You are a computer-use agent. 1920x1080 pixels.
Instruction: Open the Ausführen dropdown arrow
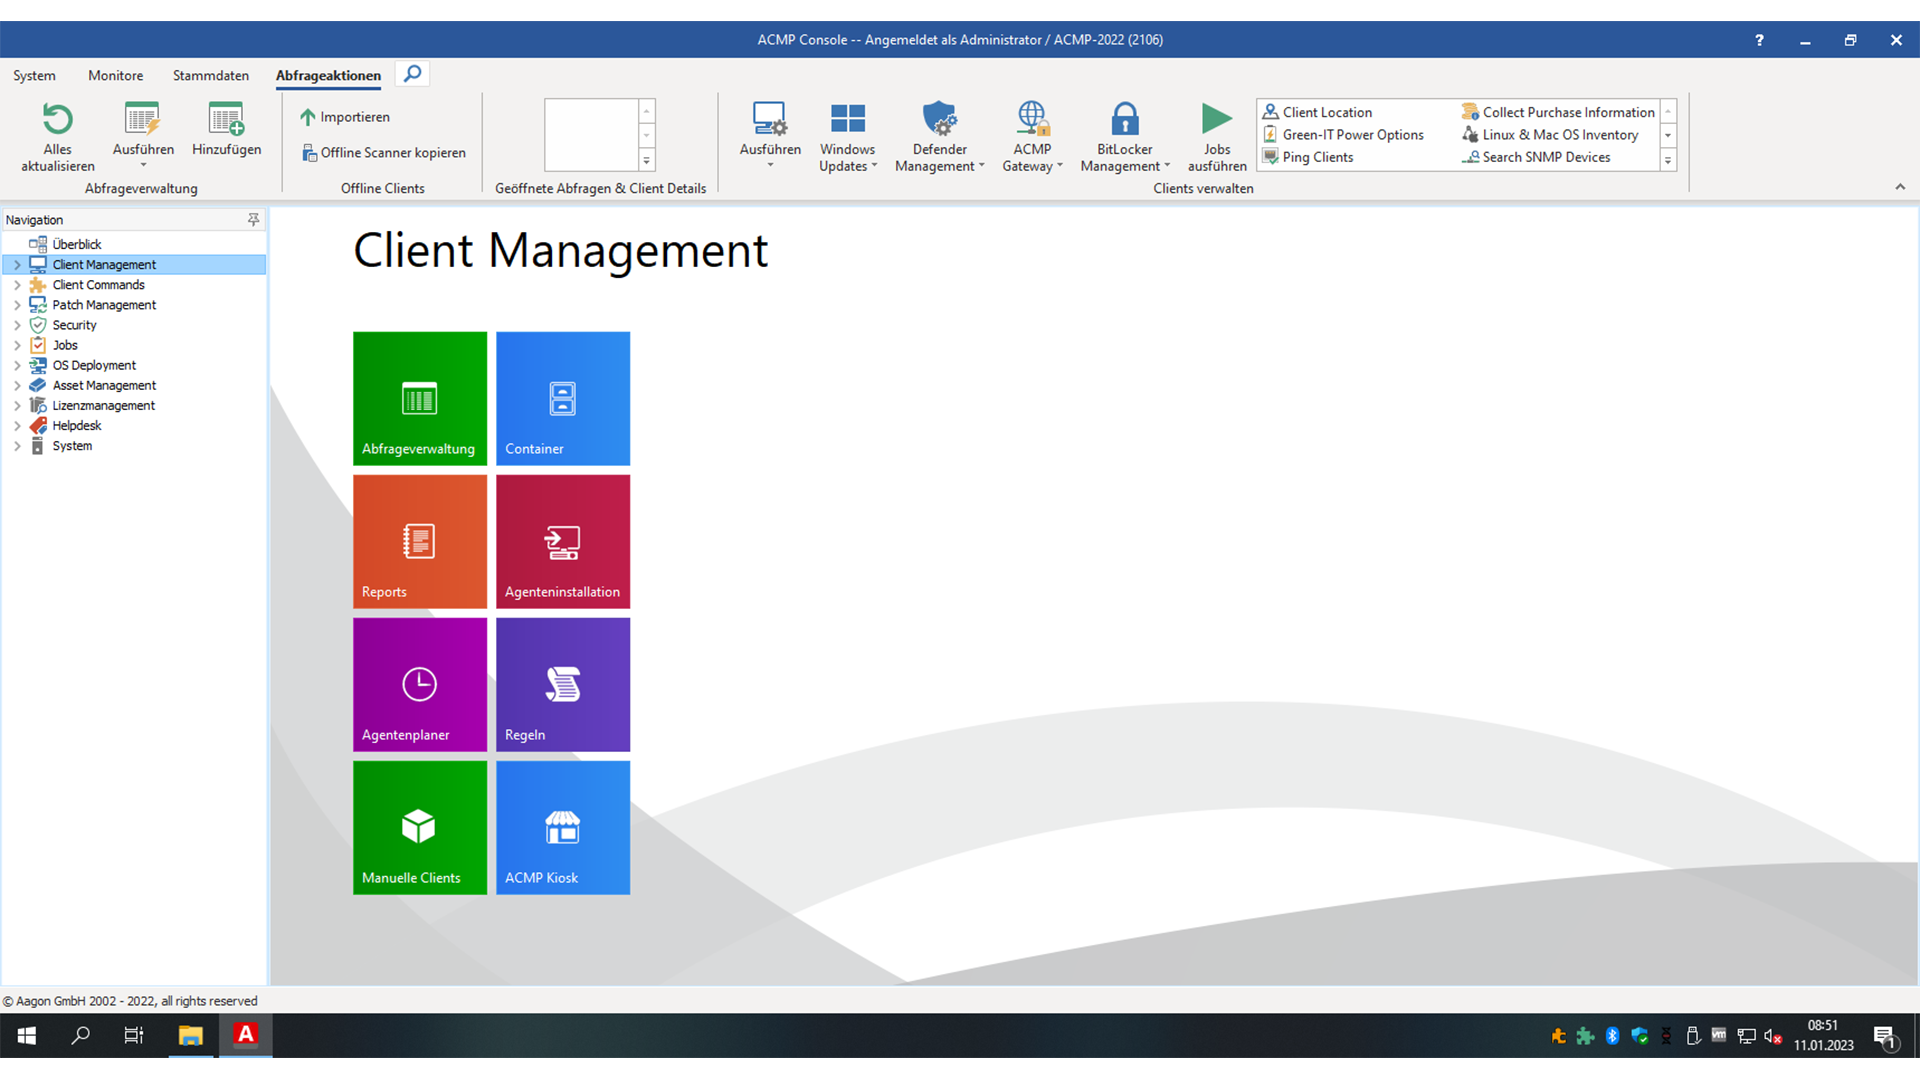[x=142, y=166]
